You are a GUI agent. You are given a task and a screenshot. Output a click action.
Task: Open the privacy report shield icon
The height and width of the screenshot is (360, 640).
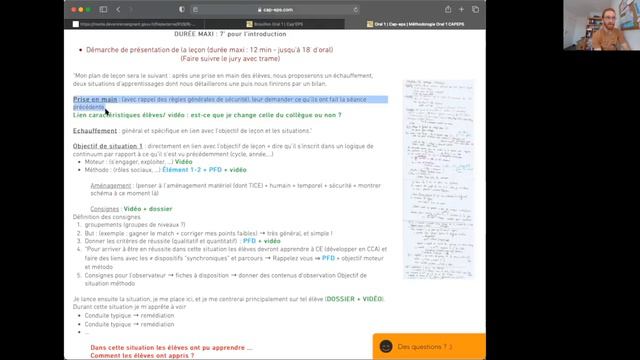[x=182, y=9]
